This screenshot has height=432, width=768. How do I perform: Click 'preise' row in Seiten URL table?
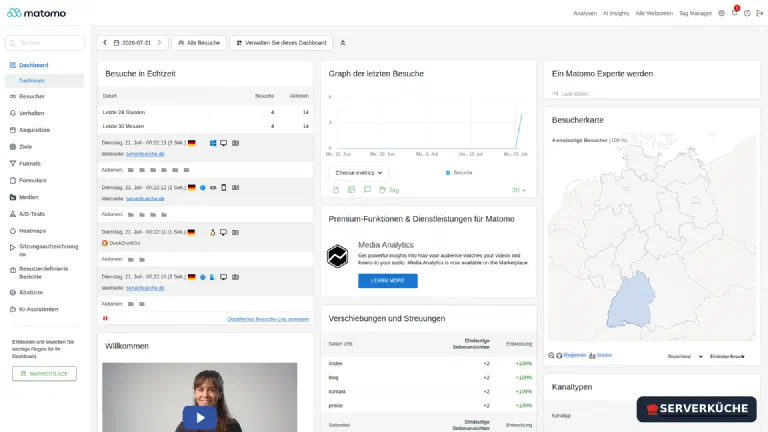tap(429, 406)
